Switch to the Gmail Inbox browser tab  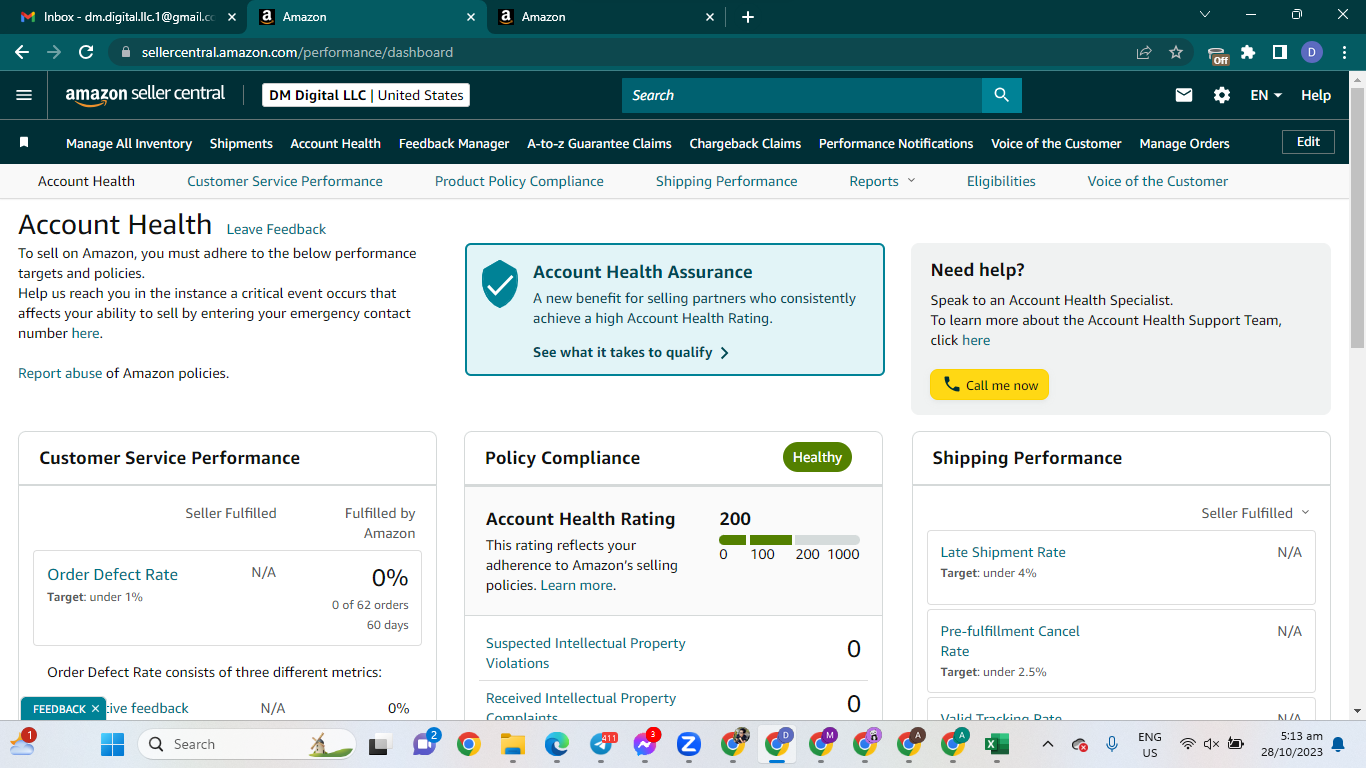click(127, 17)
